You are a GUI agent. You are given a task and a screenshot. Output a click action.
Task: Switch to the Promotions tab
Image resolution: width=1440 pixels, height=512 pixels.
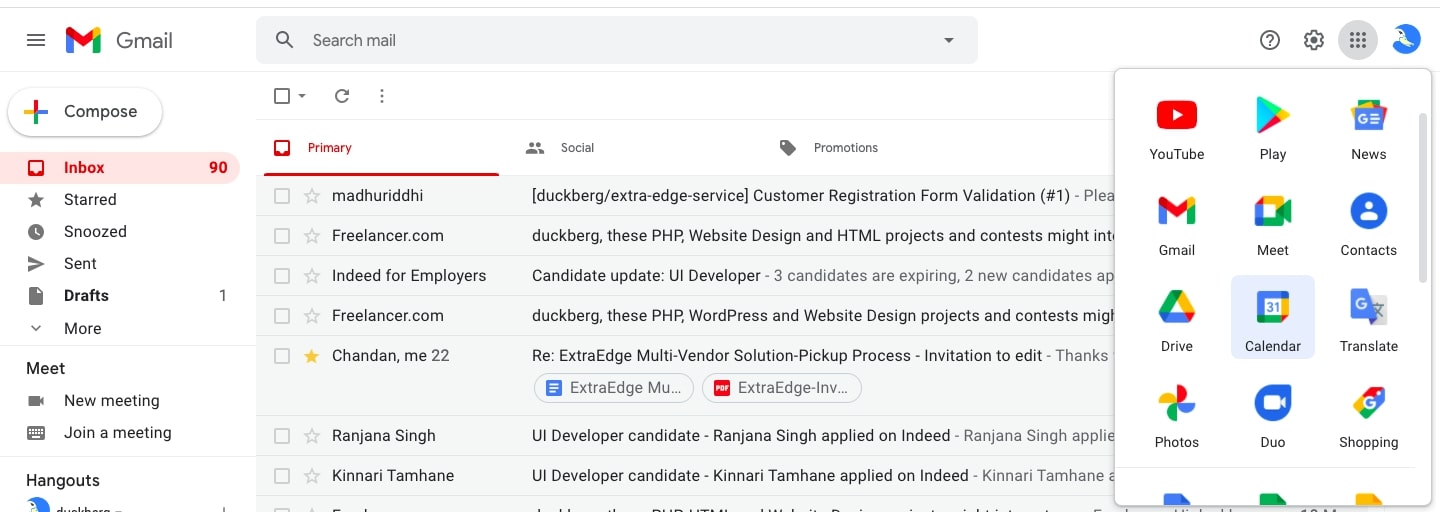pos(844,148)
